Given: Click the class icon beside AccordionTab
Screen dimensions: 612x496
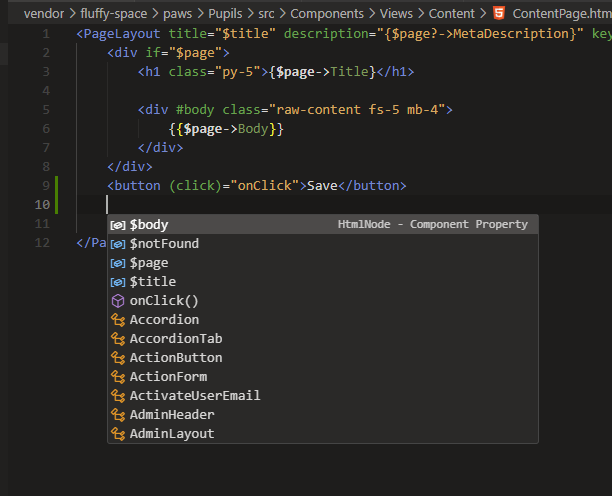Looking at the screenshot, I should tap(118, 339).
